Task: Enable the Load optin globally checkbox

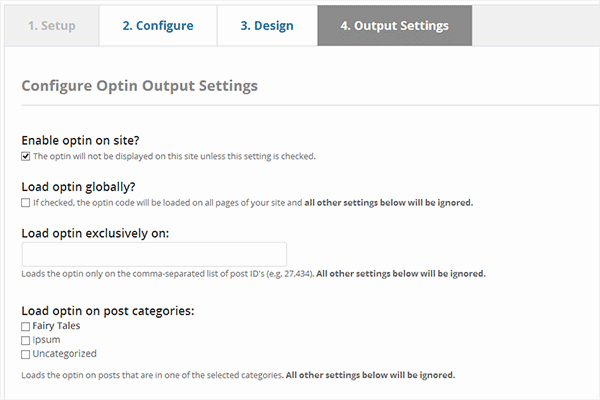Action: (x=26, y=203)
